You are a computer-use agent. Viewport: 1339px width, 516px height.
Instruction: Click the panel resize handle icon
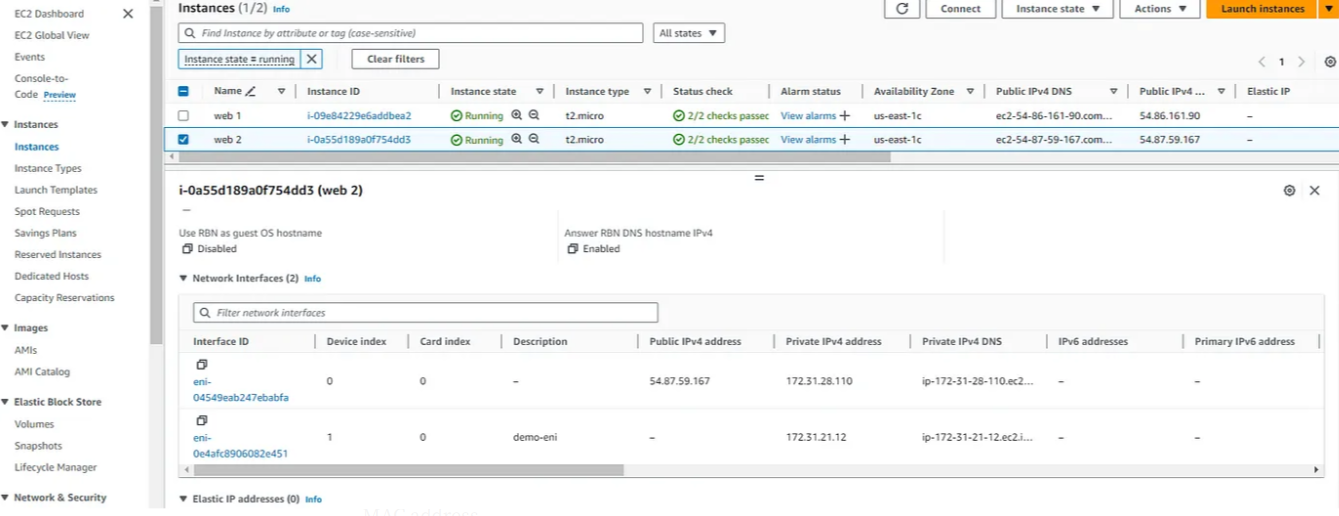point(759,177)
